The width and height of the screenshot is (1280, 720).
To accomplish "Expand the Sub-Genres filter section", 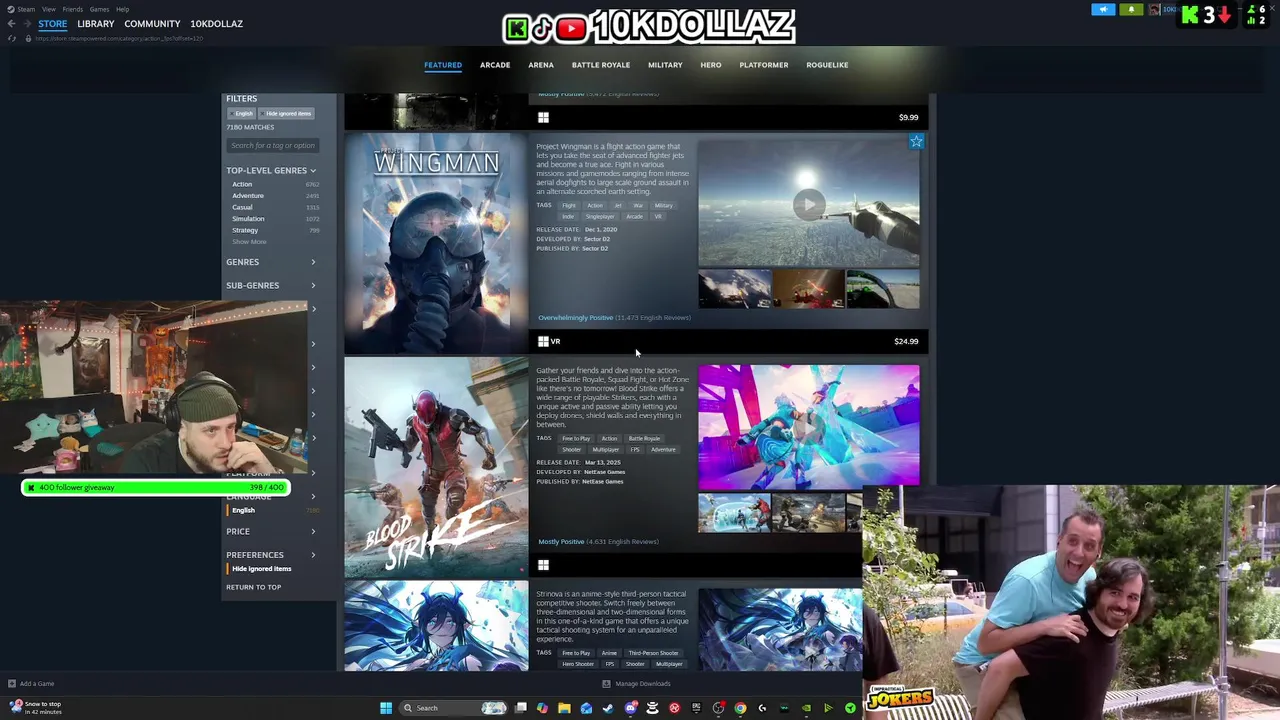I will pyautogui.click(x=313, y=286).
